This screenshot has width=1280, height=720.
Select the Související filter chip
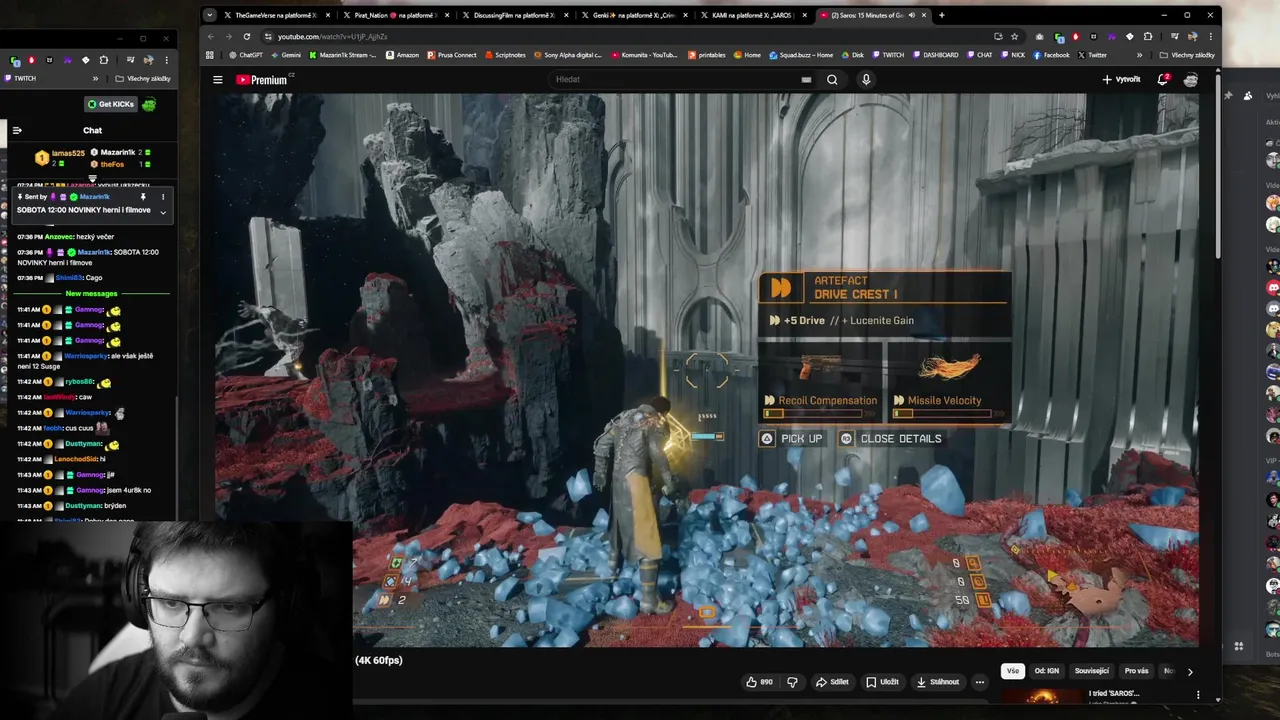click(x=1092, y=671)
